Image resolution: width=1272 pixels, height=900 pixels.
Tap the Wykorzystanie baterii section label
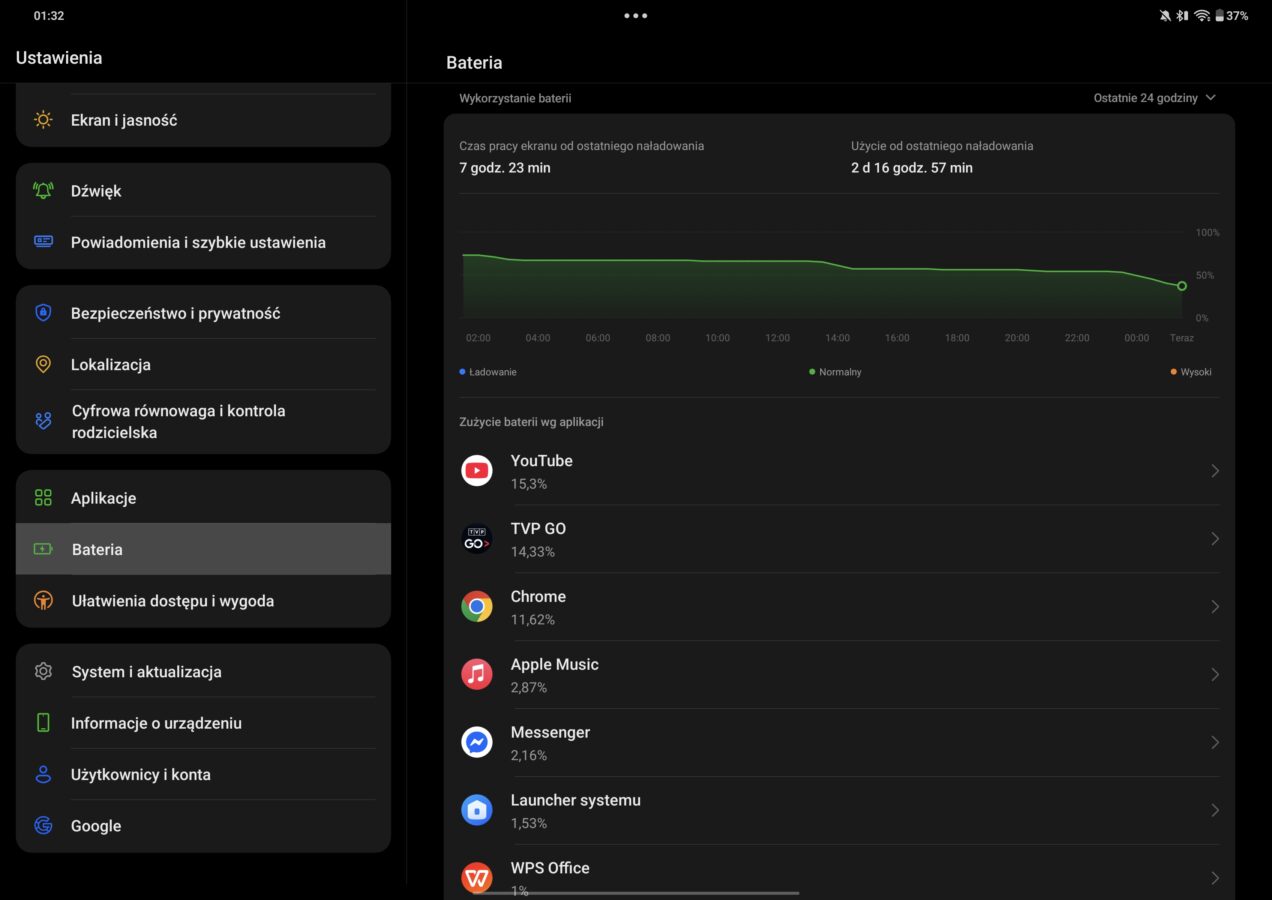point(515,98)
